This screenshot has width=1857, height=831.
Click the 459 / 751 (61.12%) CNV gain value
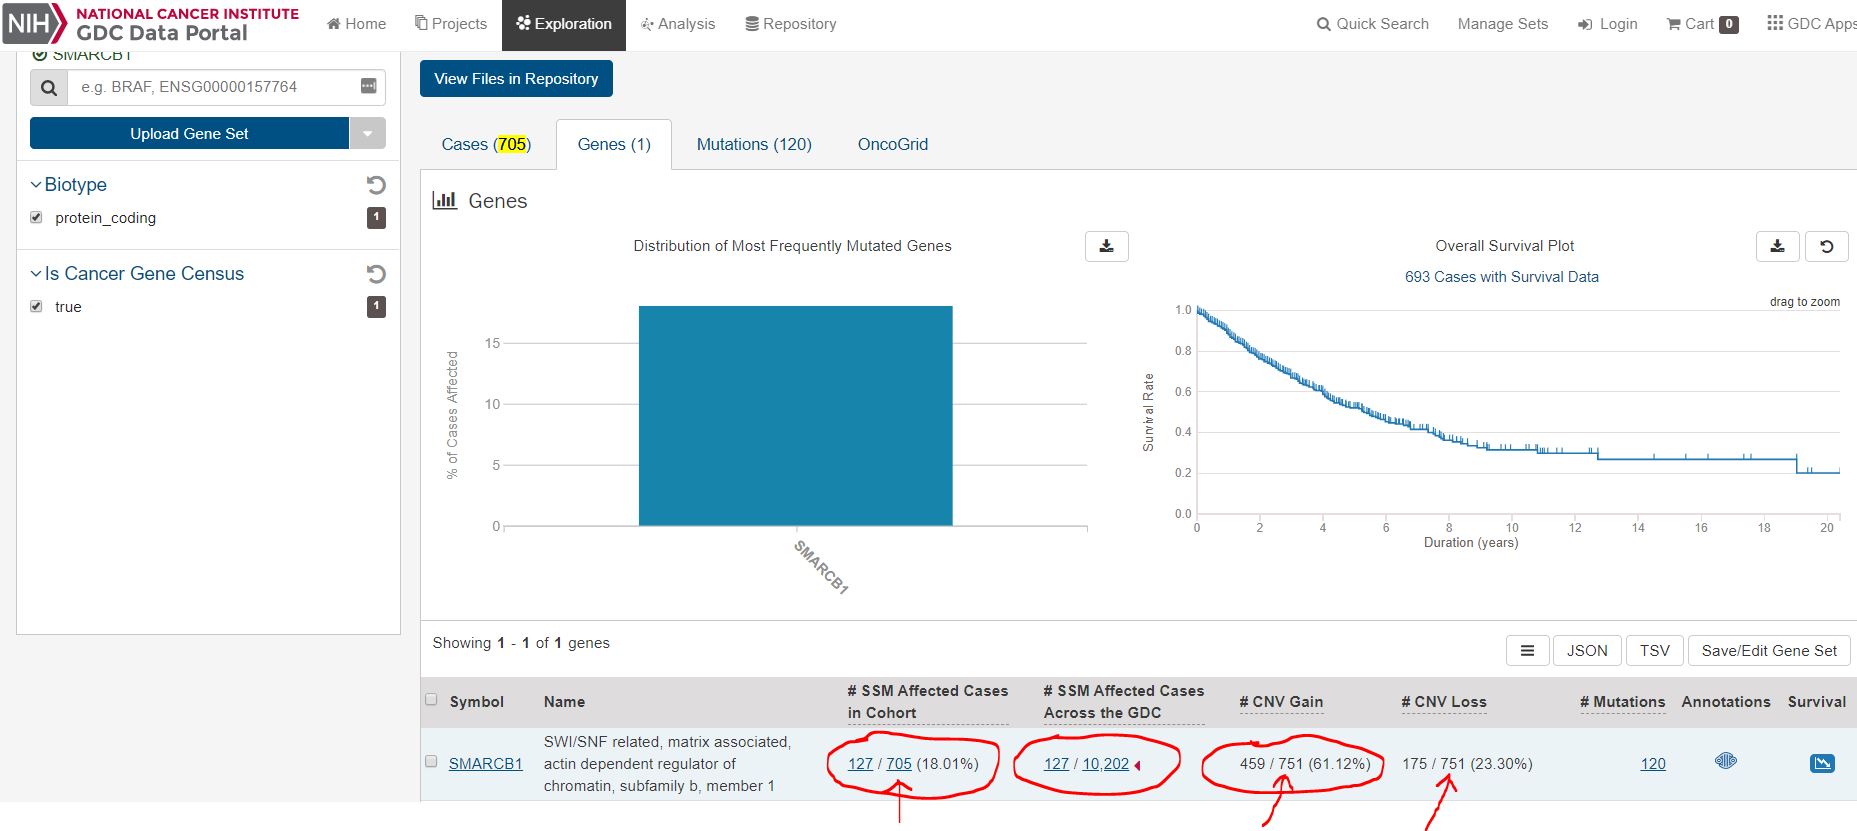coord(1305,764)
